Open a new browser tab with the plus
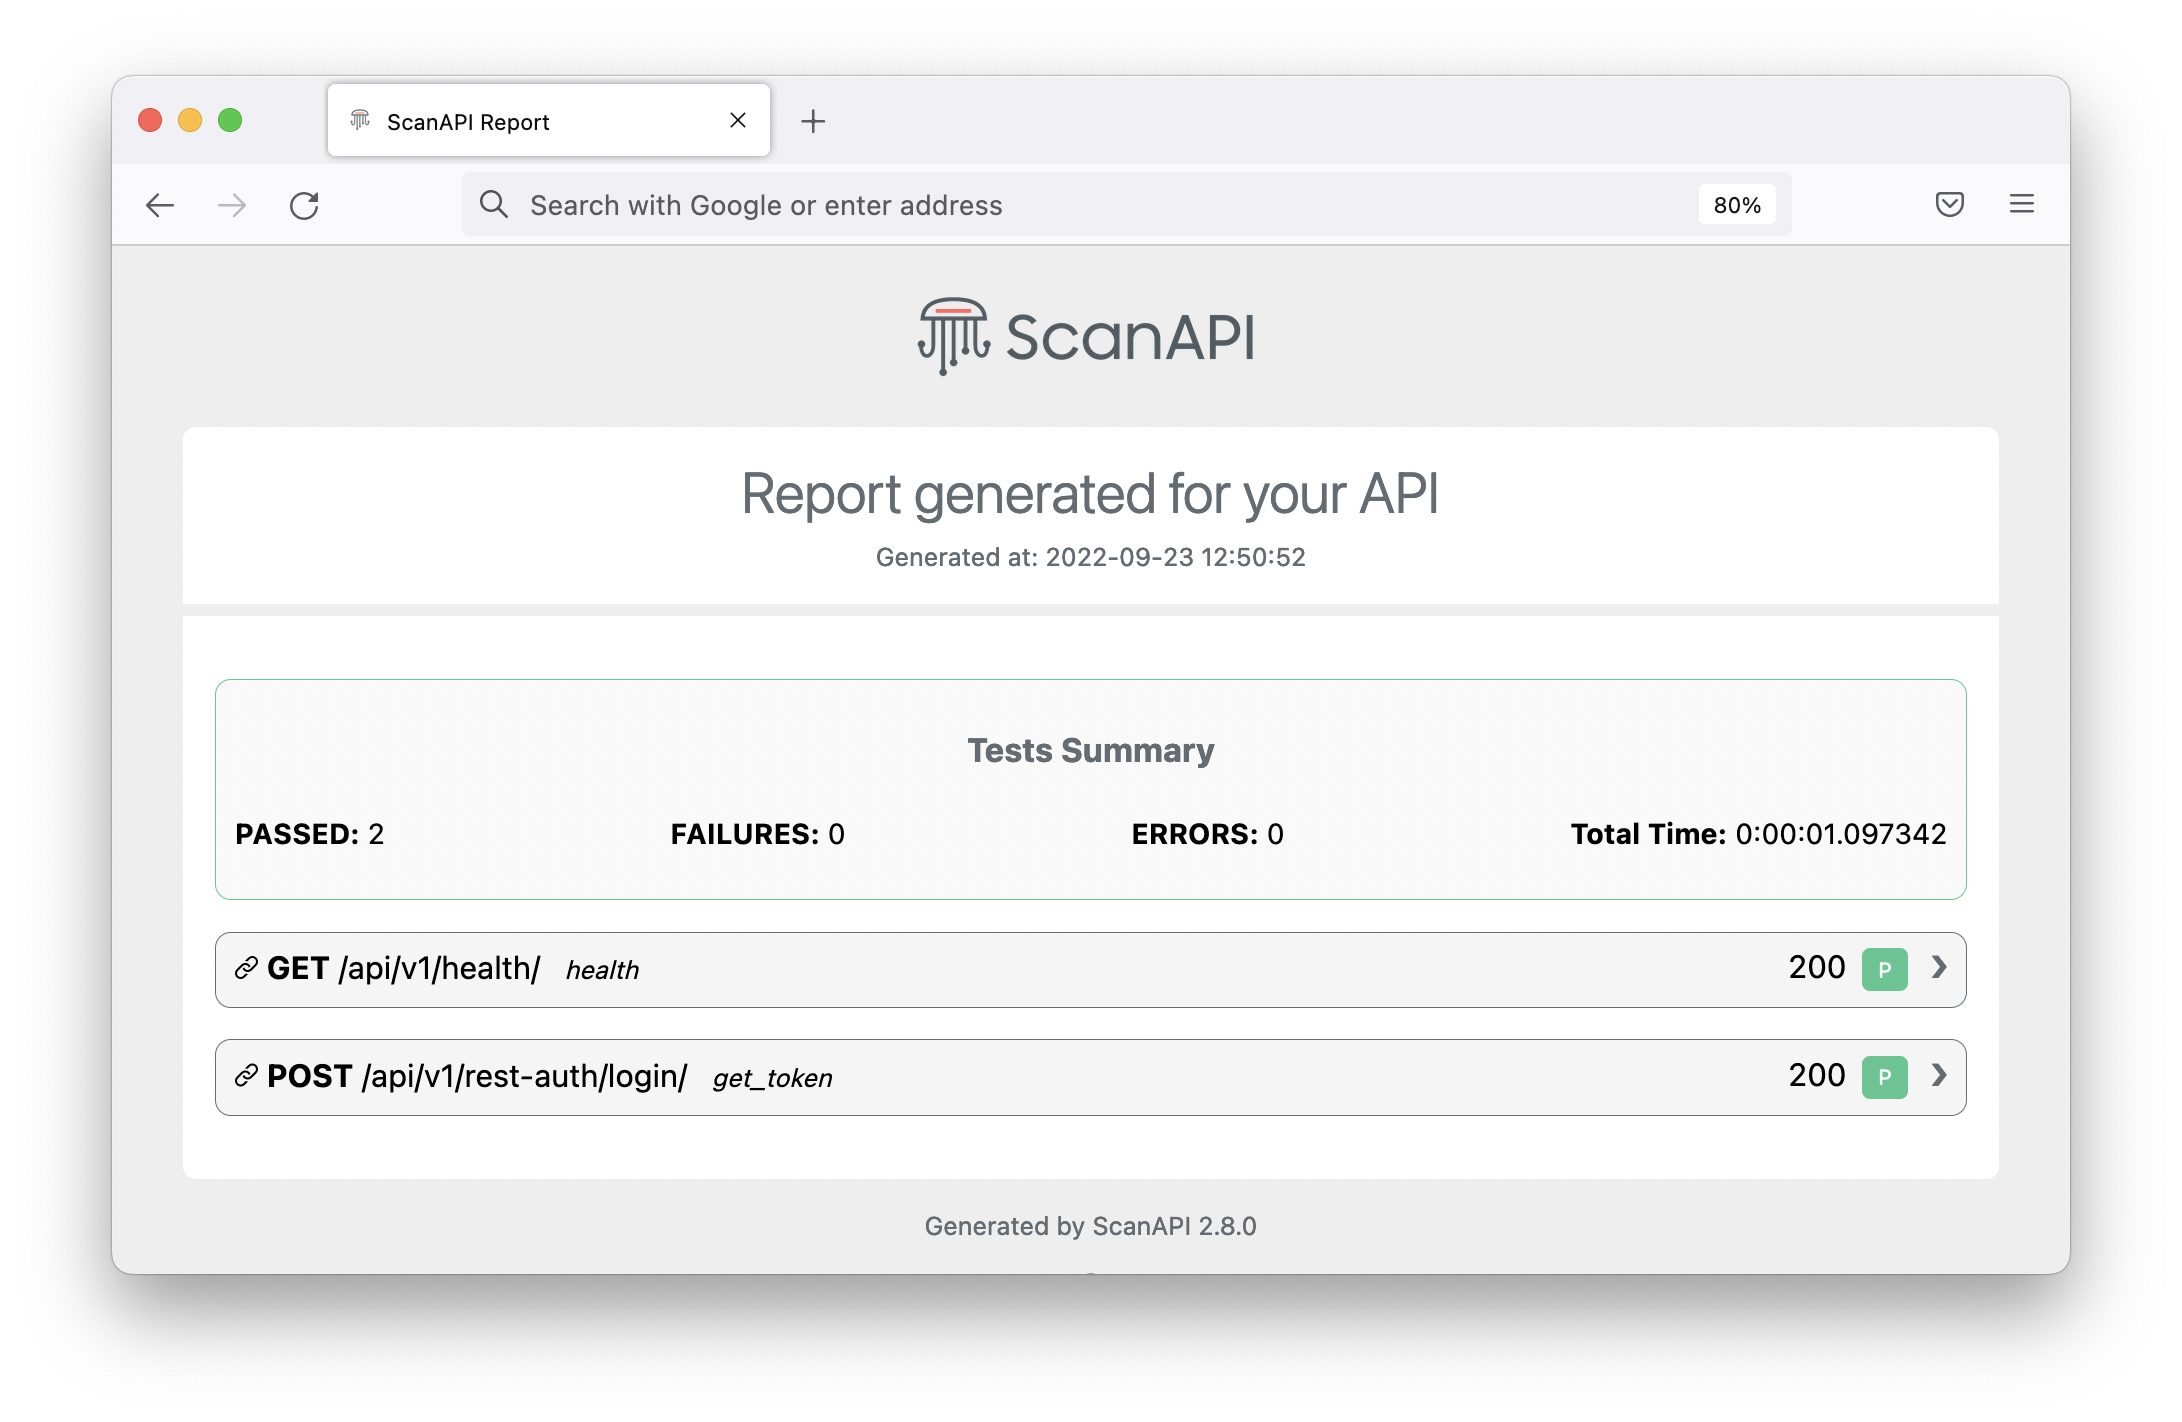Screen dimensions: 2182x1422 click(x=813, y=120)
